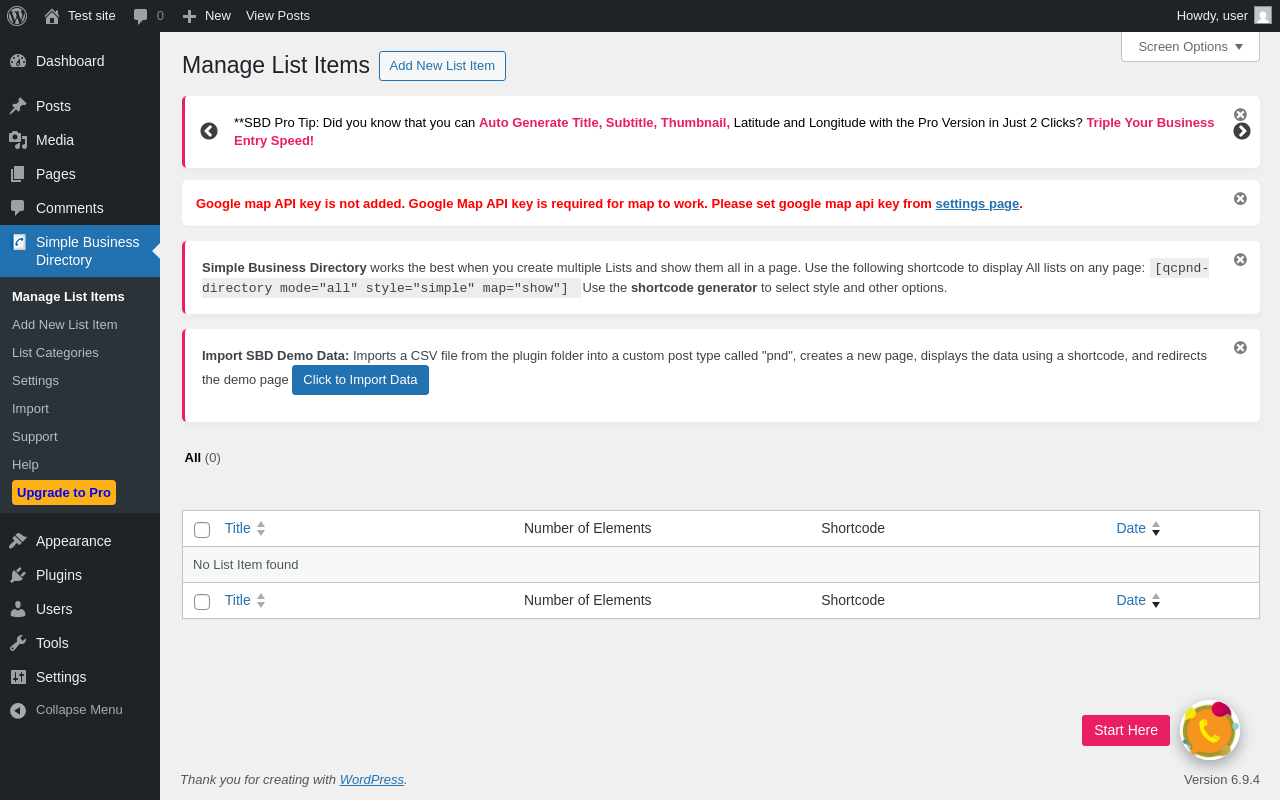Sort by Title in table header
Image resolution: width=1280 pixels, height=800 pixels.
(x=245, y=528)
